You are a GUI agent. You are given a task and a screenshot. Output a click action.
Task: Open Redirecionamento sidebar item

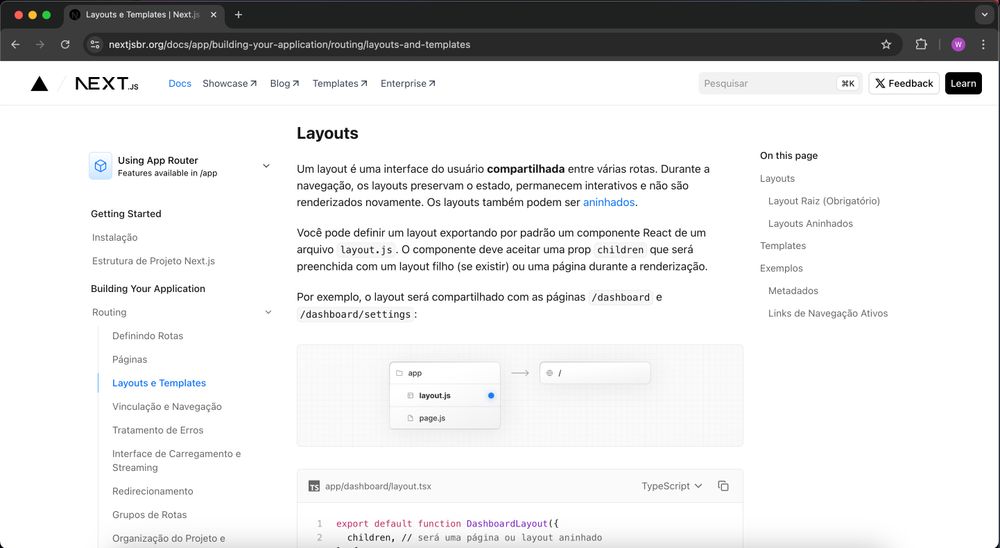pos(152,491)
